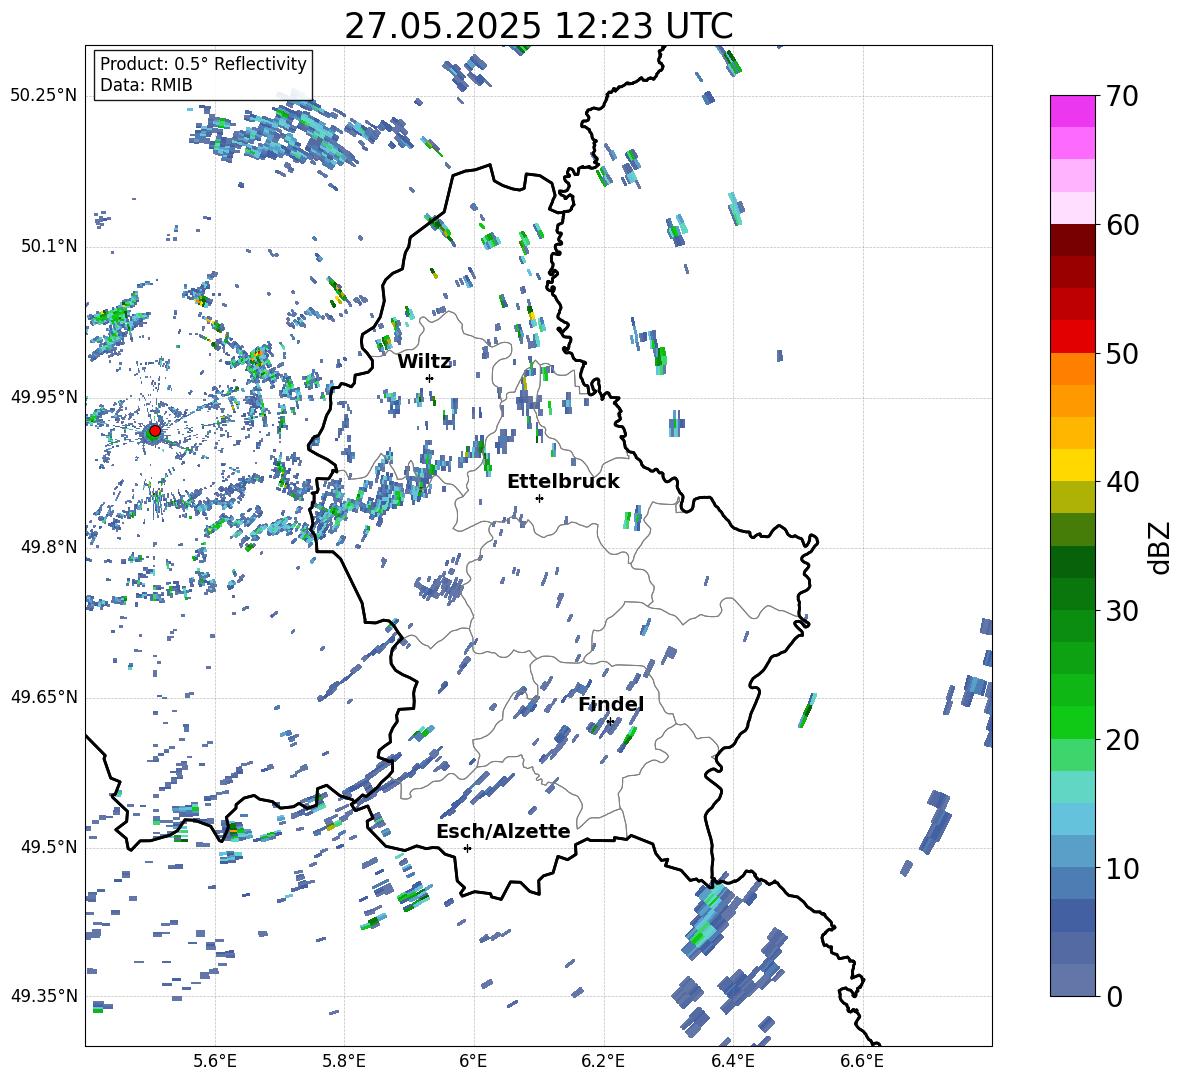
Task: Click the colorbar tick label '0'
Action: [x=1114, y=996]
